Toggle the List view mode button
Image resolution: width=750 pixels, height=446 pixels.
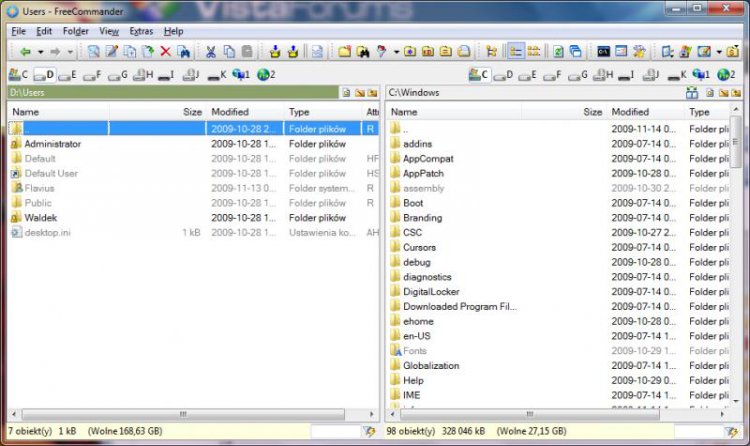click(x=534, y=51)
